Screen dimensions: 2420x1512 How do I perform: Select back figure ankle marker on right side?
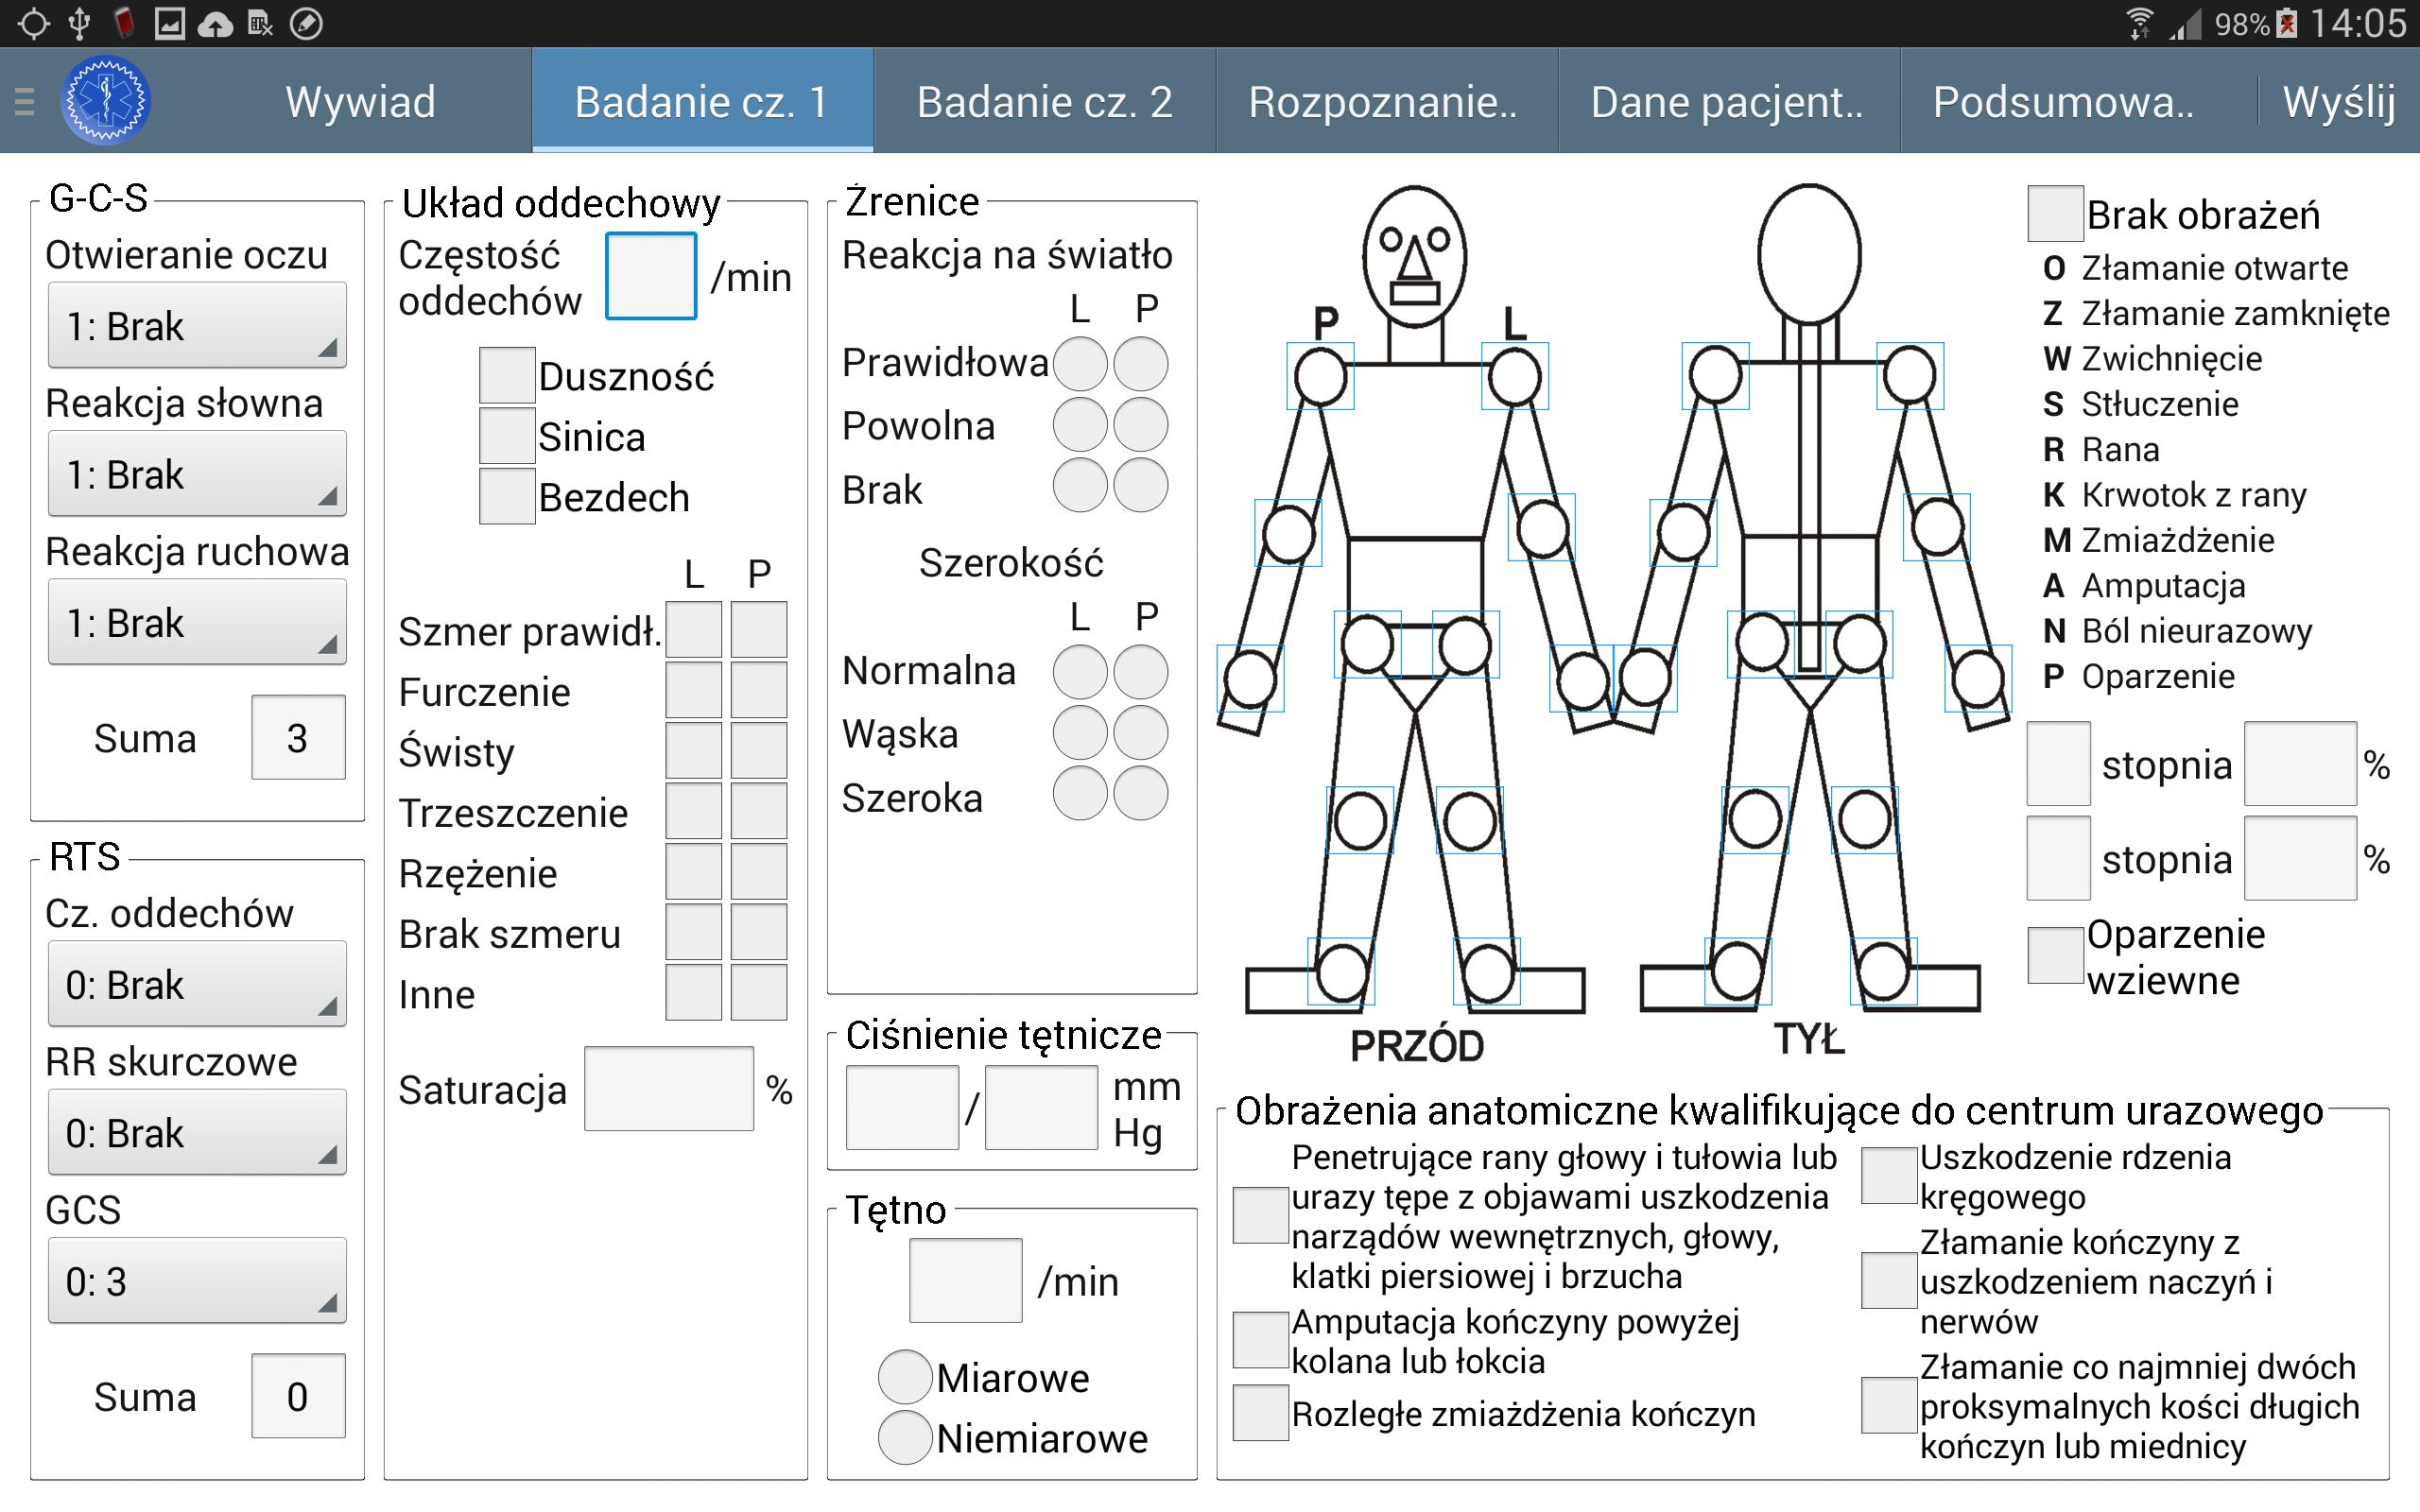(1883, 972)
